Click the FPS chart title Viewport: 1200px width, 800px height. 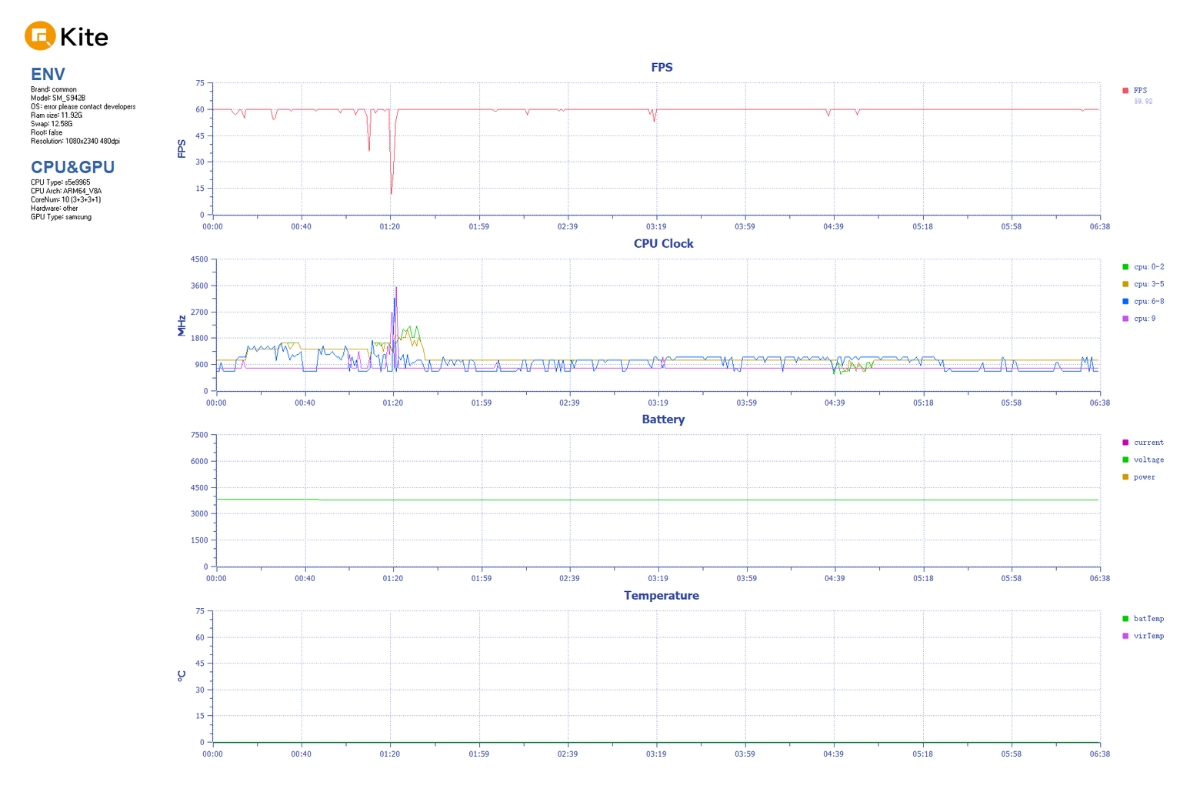662,67
